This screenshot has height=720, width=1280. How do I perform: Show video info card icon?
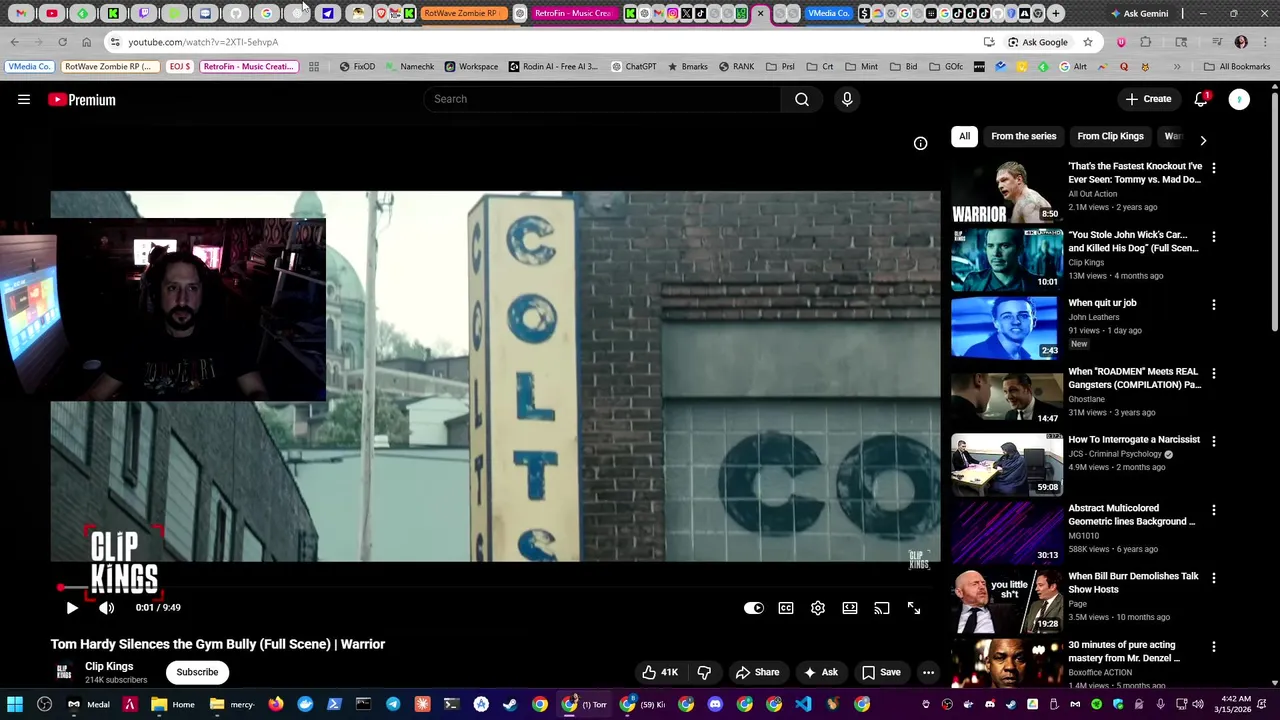[x=920, y=143]
